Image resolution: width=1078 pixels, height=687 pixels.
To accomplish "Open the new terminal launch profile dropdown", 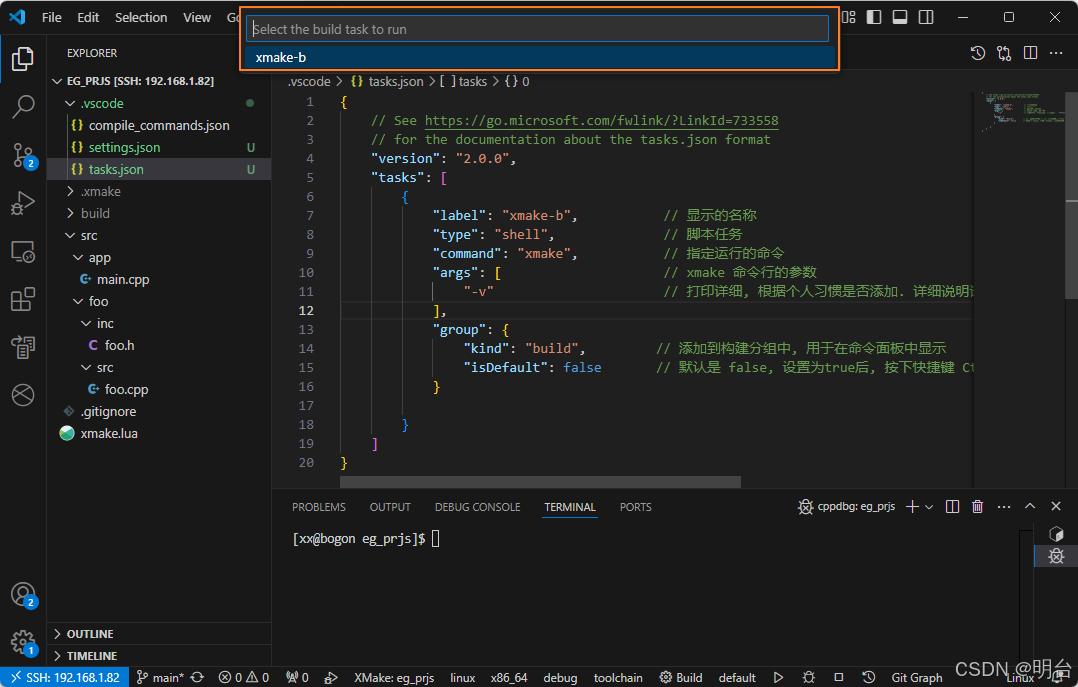I will point(929,507).
